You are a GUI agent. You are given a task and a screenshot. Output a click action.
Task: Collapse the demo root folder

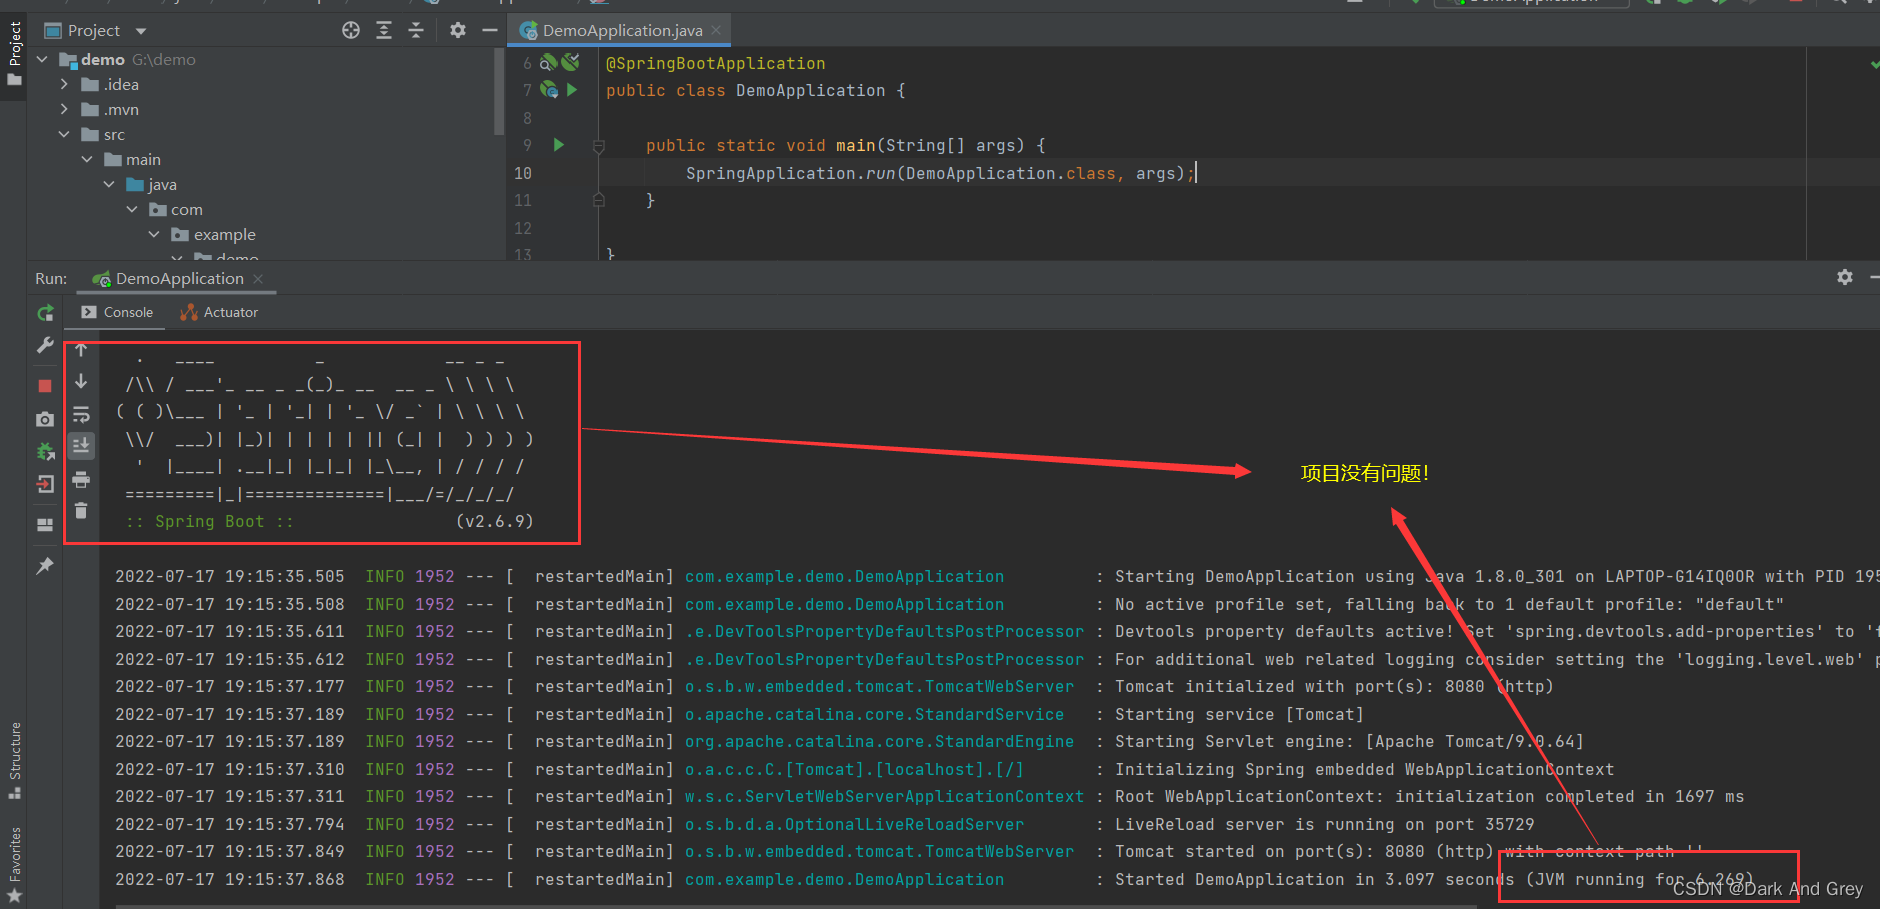43,59
